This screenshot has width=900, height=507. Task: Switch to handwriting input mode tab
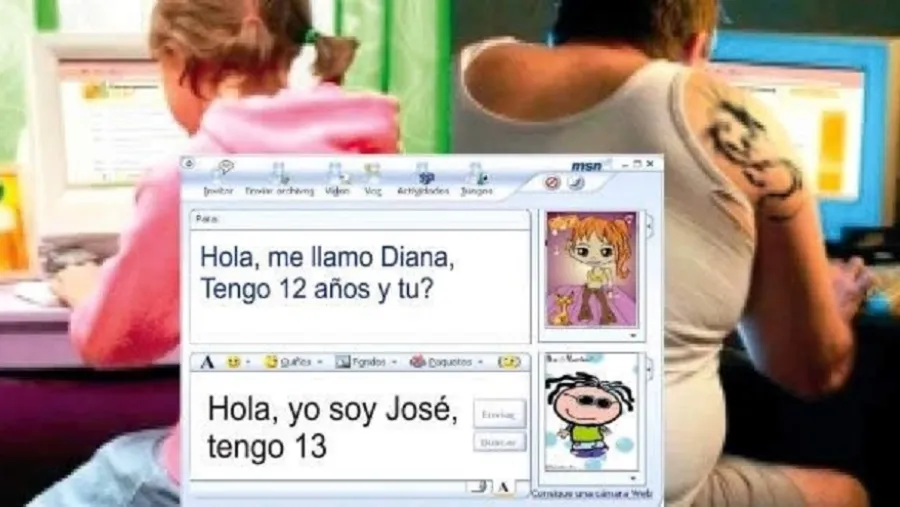(480, 487)
